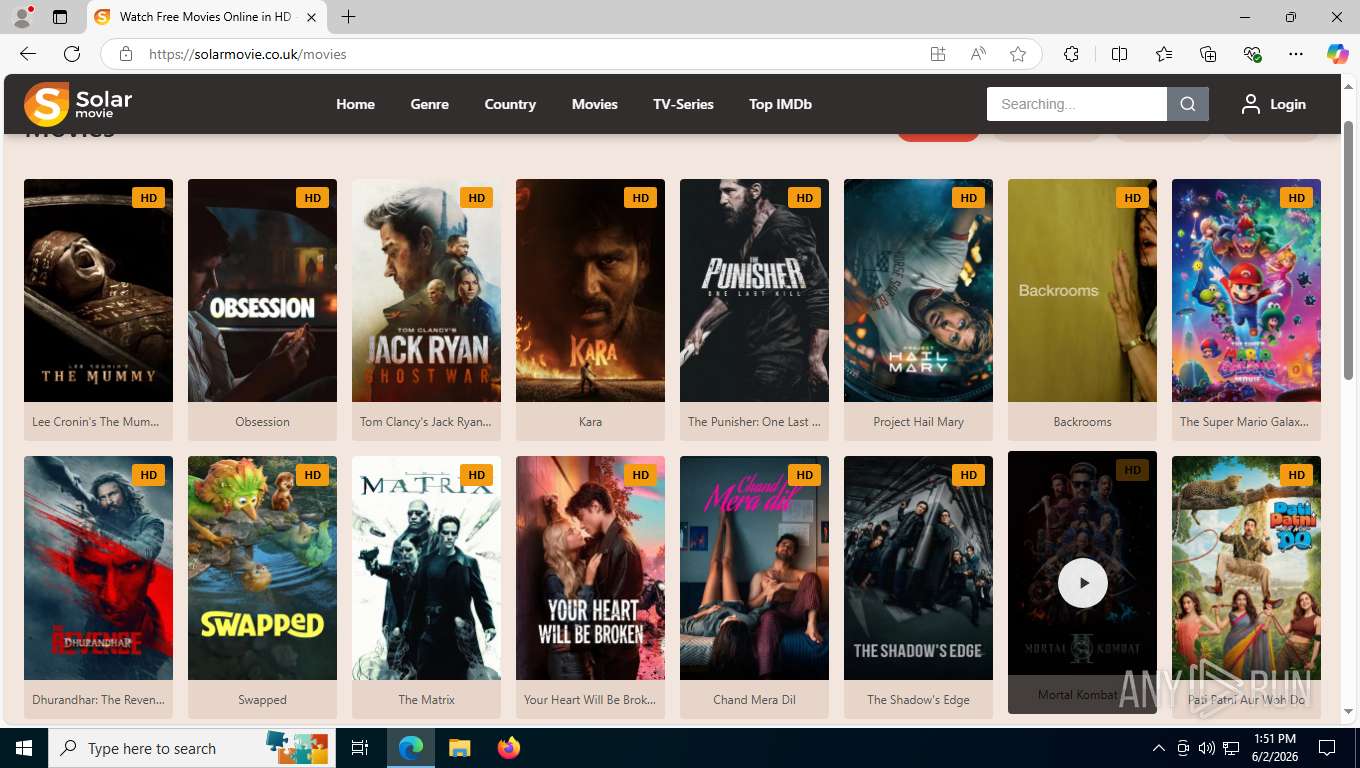Open a new browser tab
The height and width of the screenshot is (768, 1360).
point(348,17)
